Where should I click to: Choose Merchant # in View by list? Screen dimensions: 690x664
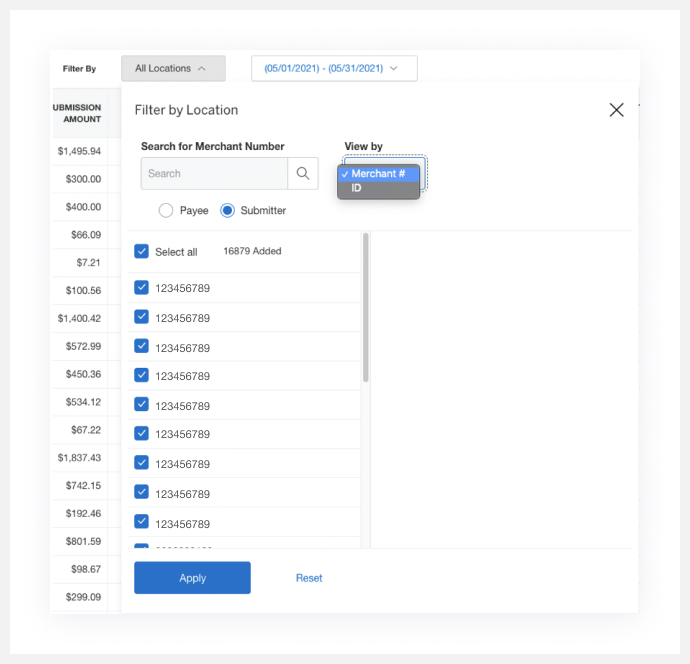point(378,174)
